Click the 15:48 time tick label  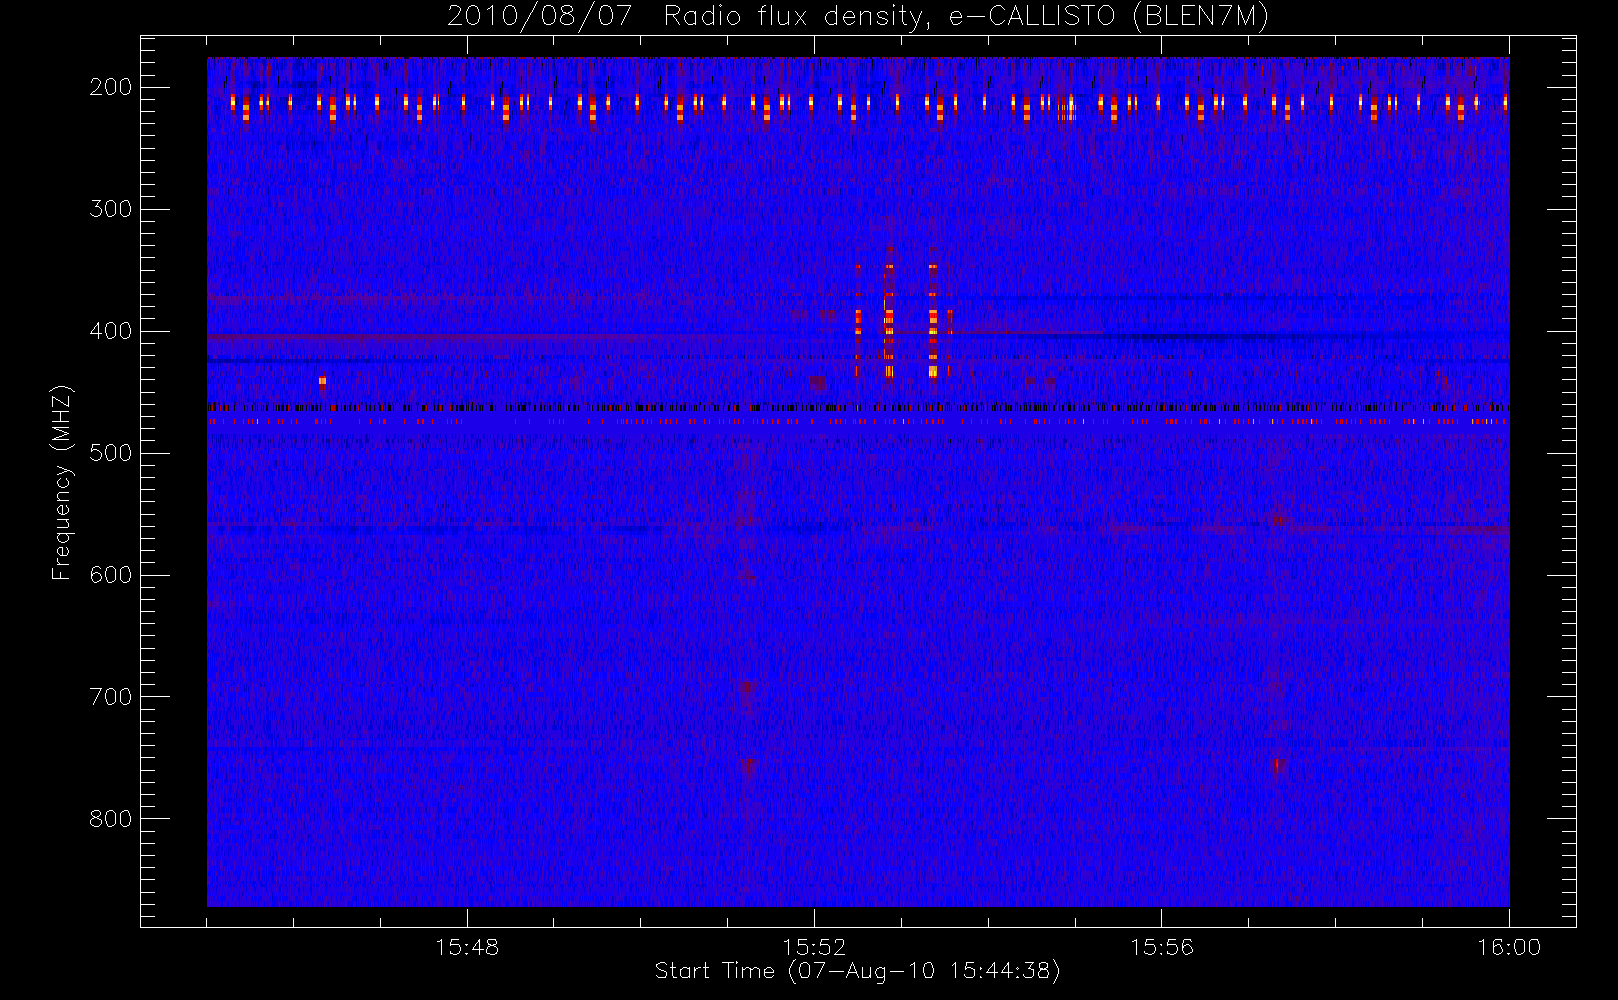click(x=467, y=947)
